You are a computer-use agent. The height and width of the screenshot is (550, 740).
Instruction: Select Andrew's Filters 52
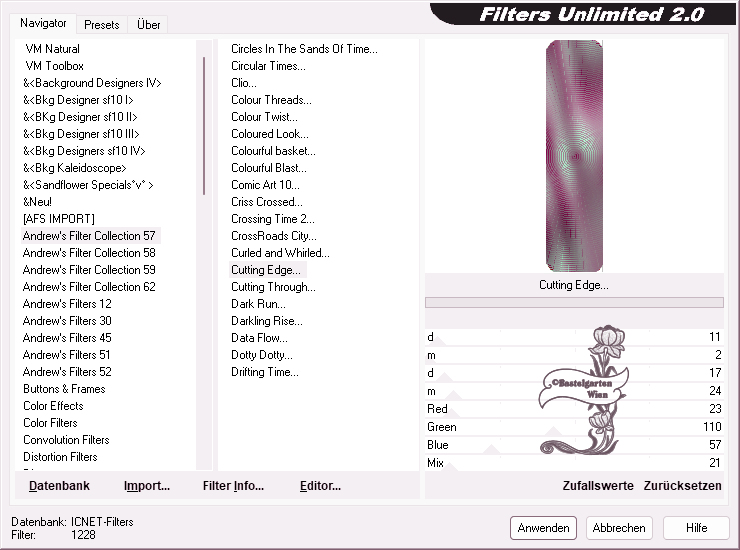[x=67, y=372]
